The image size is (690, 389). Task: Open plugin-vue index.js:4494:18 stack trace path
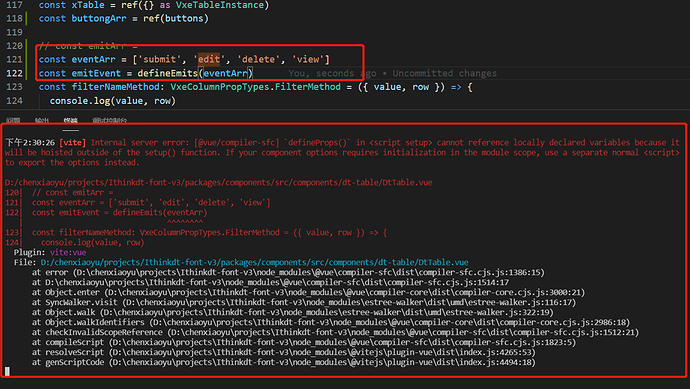click(322, 362)
